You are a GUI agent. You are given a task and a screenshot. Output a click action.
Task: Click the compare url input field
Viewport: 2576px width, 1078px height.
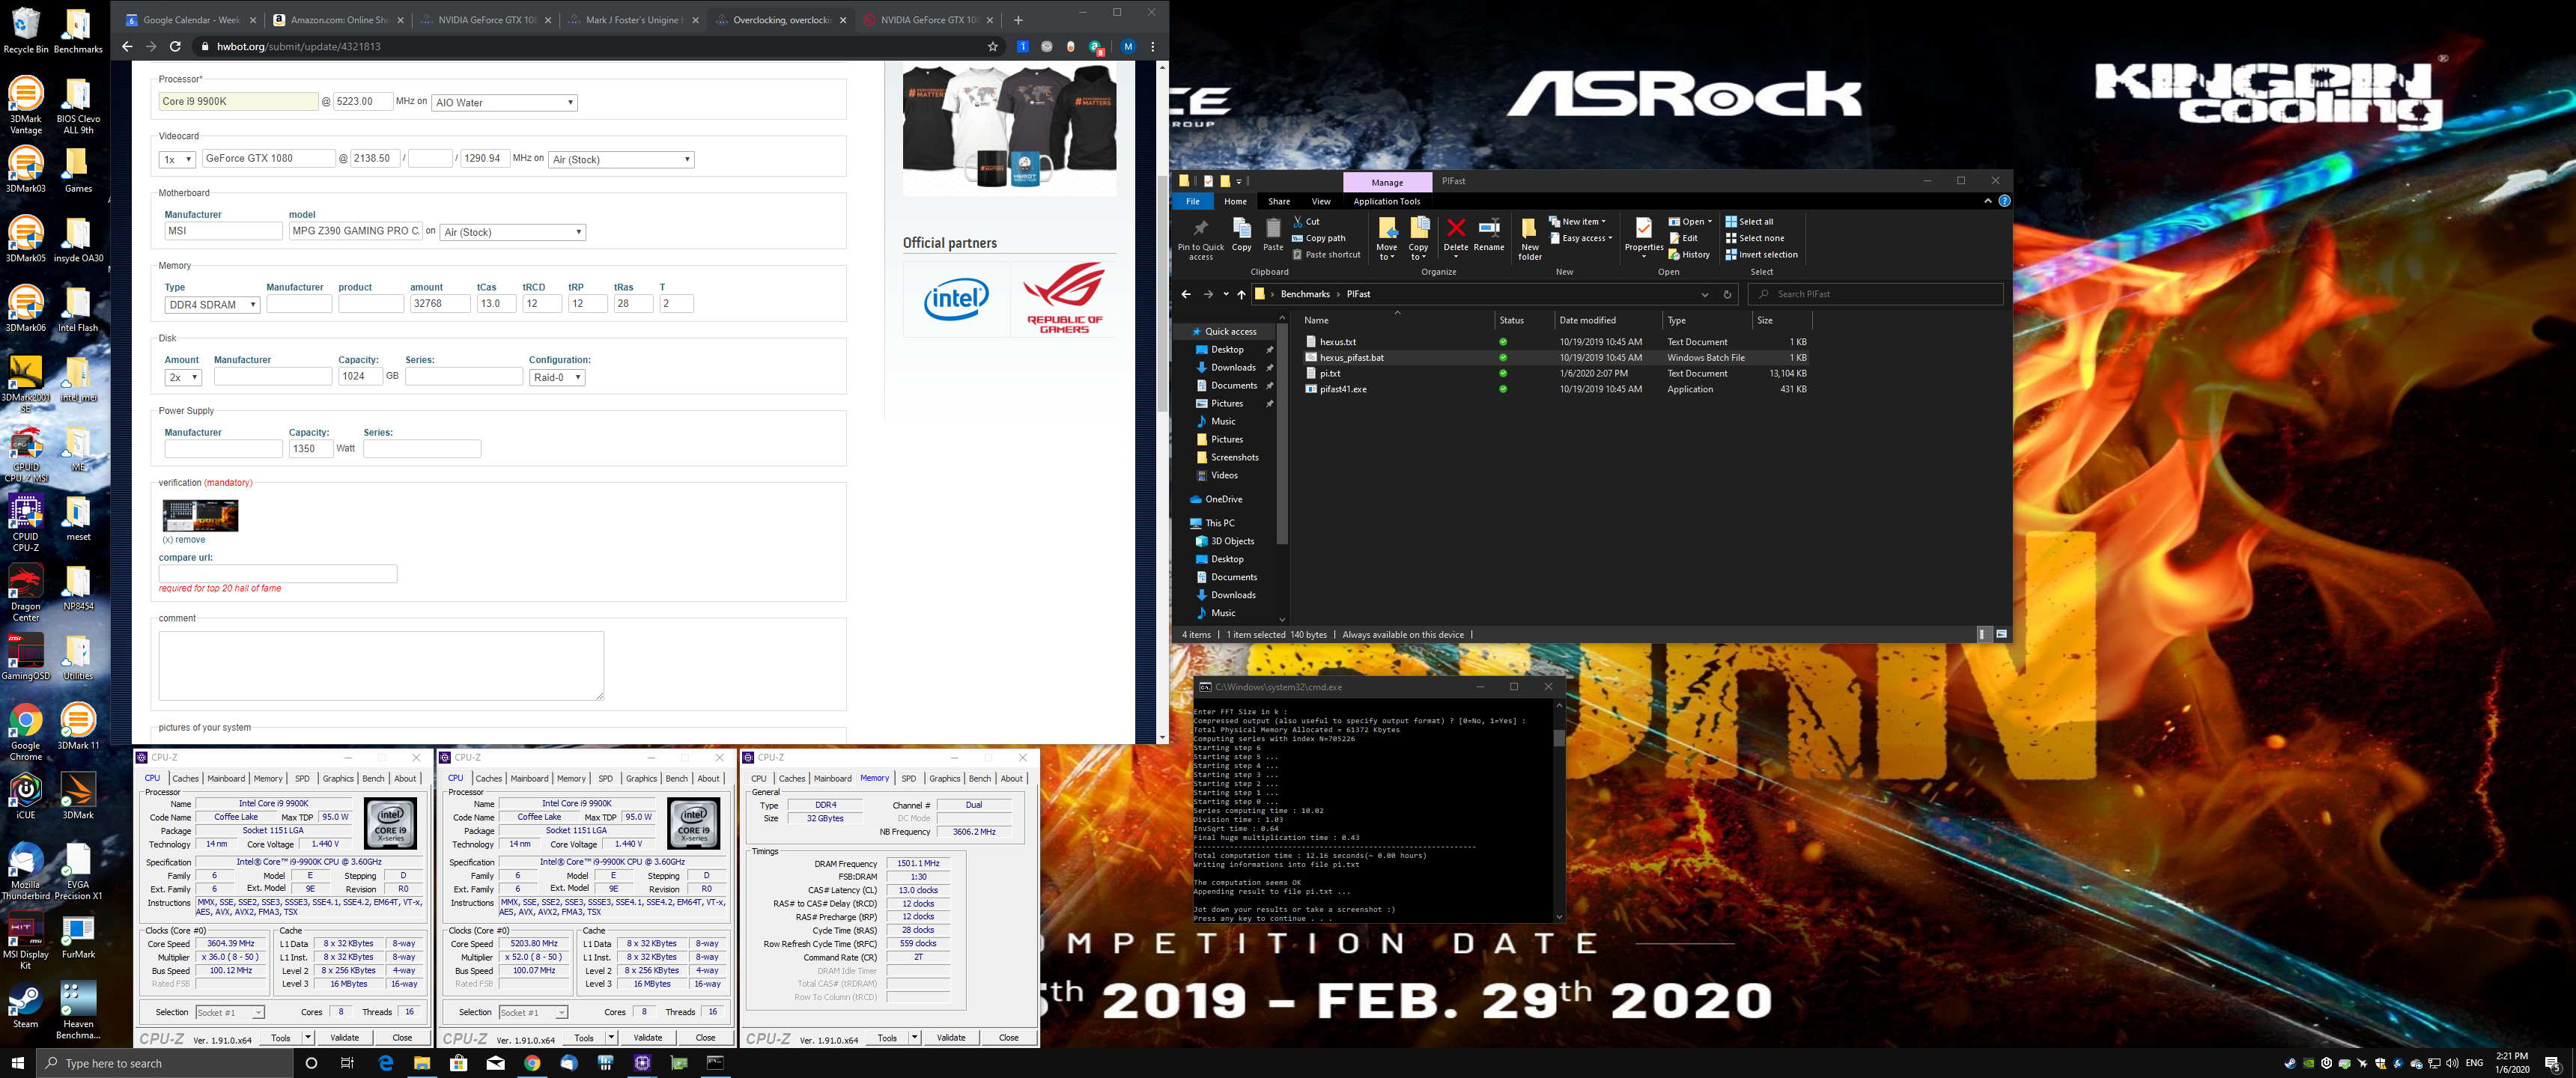[x=278, y=574]
